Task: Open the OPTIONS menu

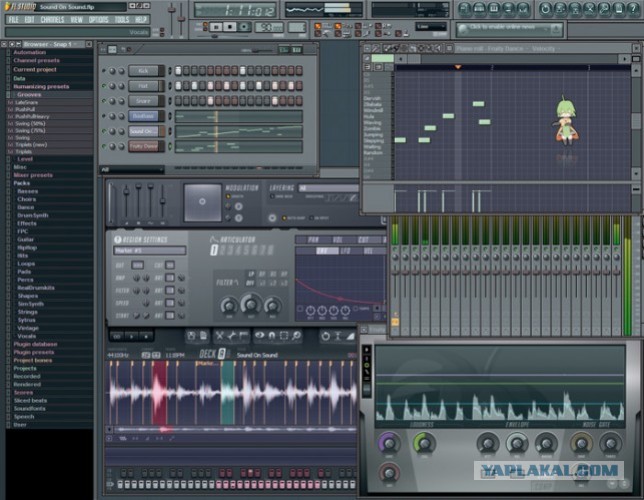Action: point(99,20)
